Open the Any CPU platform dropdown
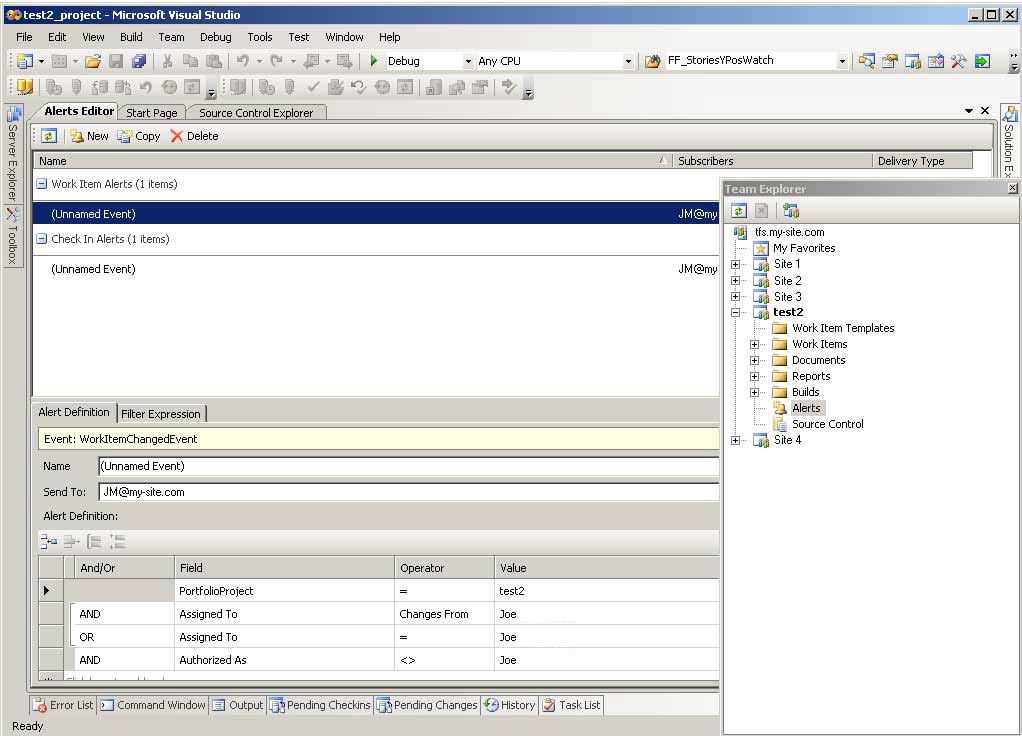 pos(628,61)
